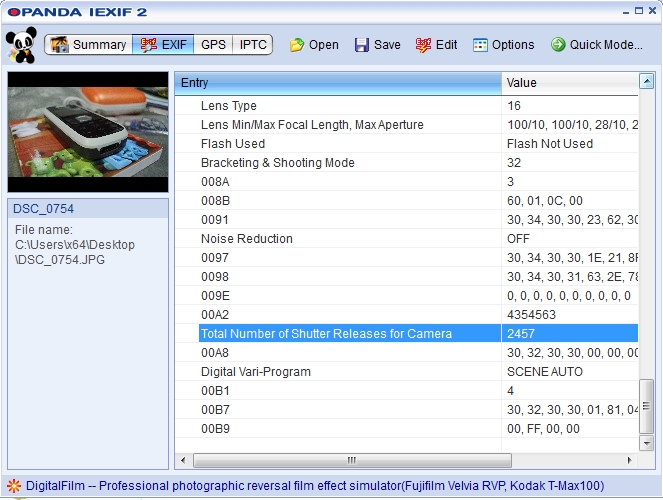The width and height of the screenshot is (663, 500).
Task: Select the 0098 entry row
Action: [x=407, y=277]
